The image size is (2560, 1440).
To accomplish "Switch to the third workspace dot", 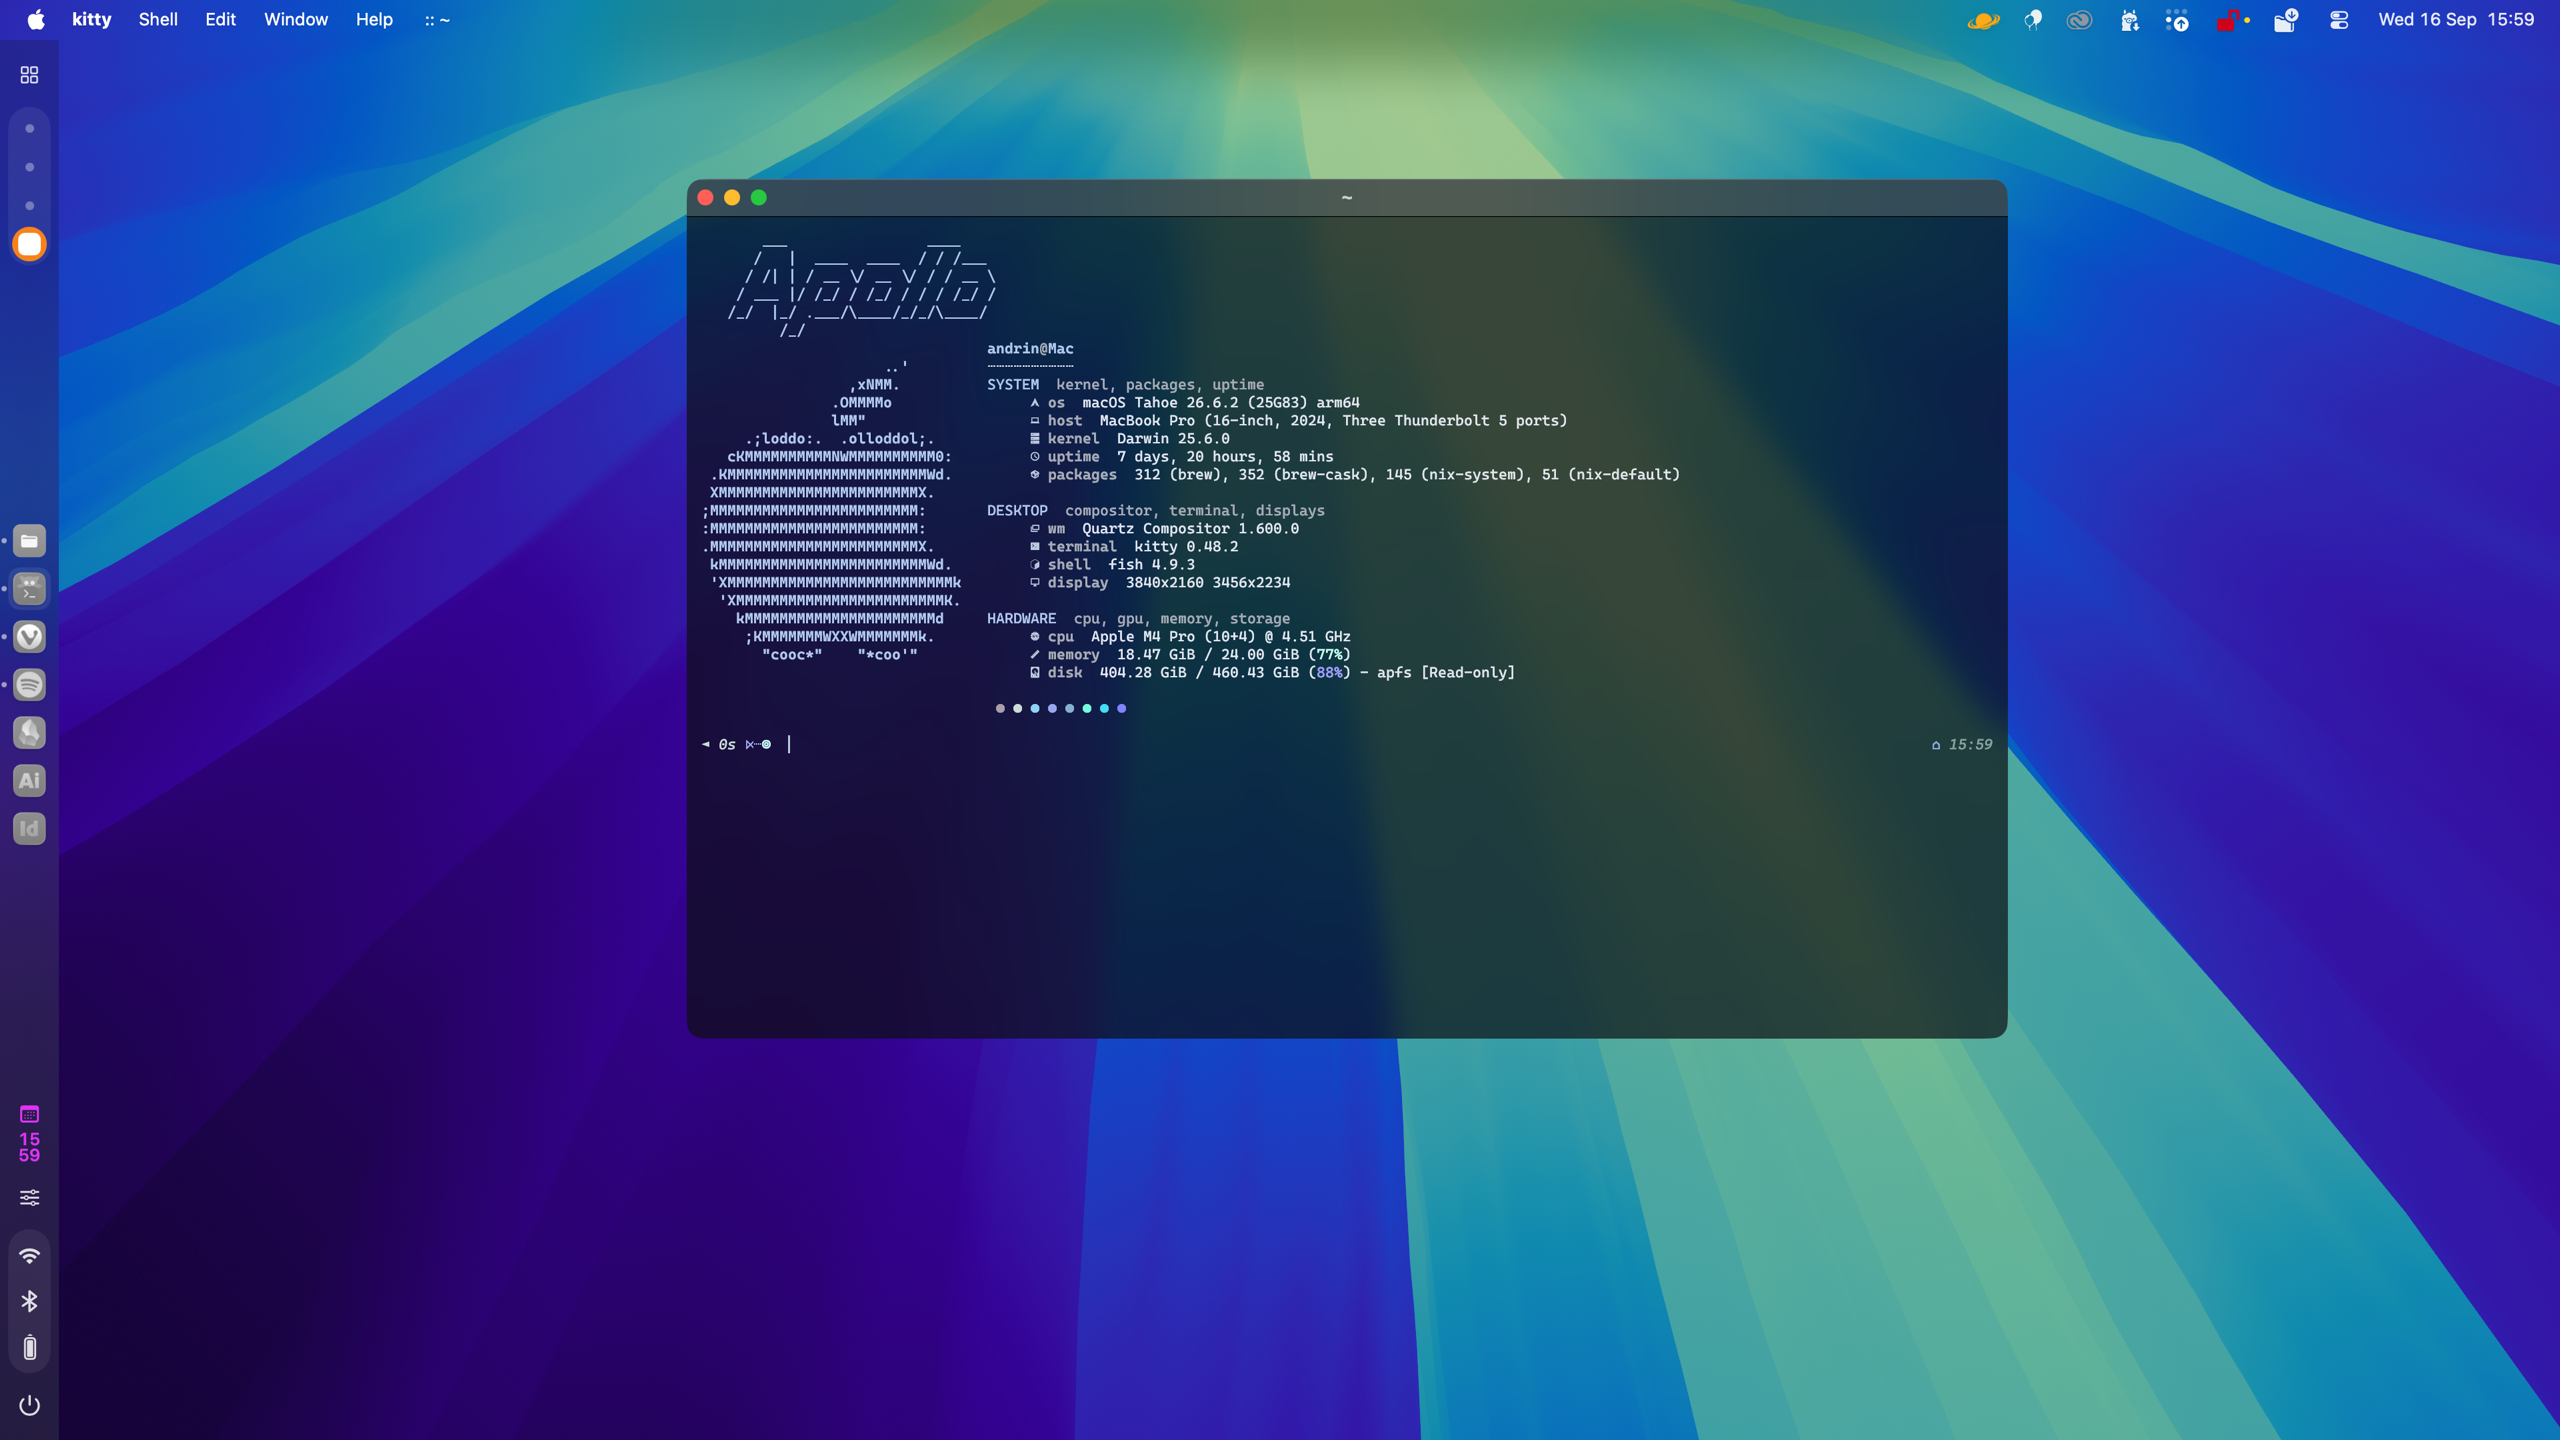I will [30, 205].
